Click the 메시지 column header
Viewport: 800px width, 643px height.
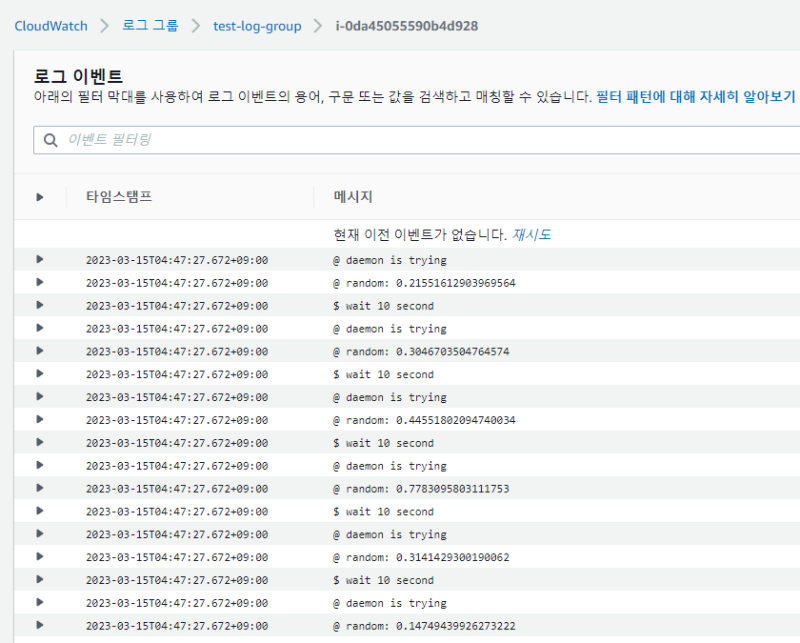(x=353, y=197)
